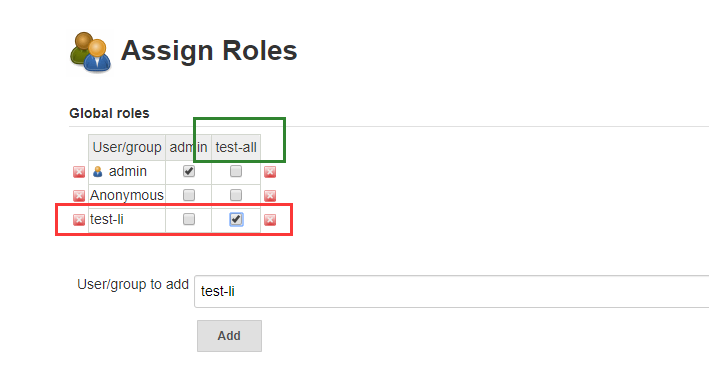This screenshot has height=367, width=709.
Task: Click right-side red X in Anonymous row
Action: tap(270, 196)
